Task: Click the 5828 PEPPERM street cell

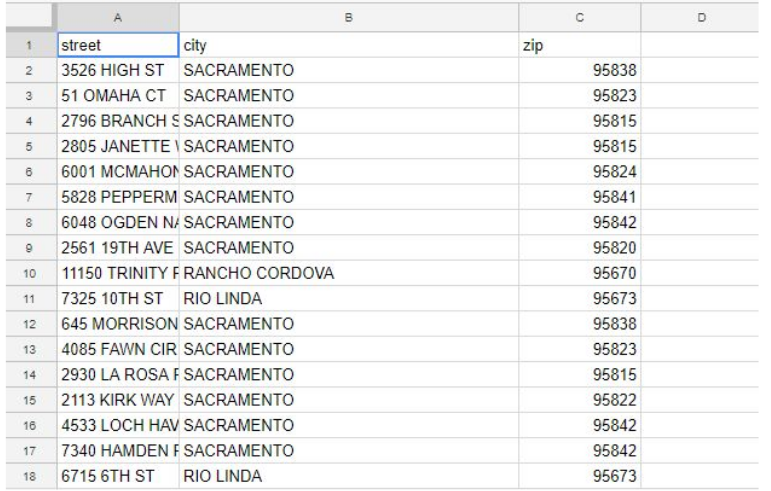Action: tap(118, 197)
